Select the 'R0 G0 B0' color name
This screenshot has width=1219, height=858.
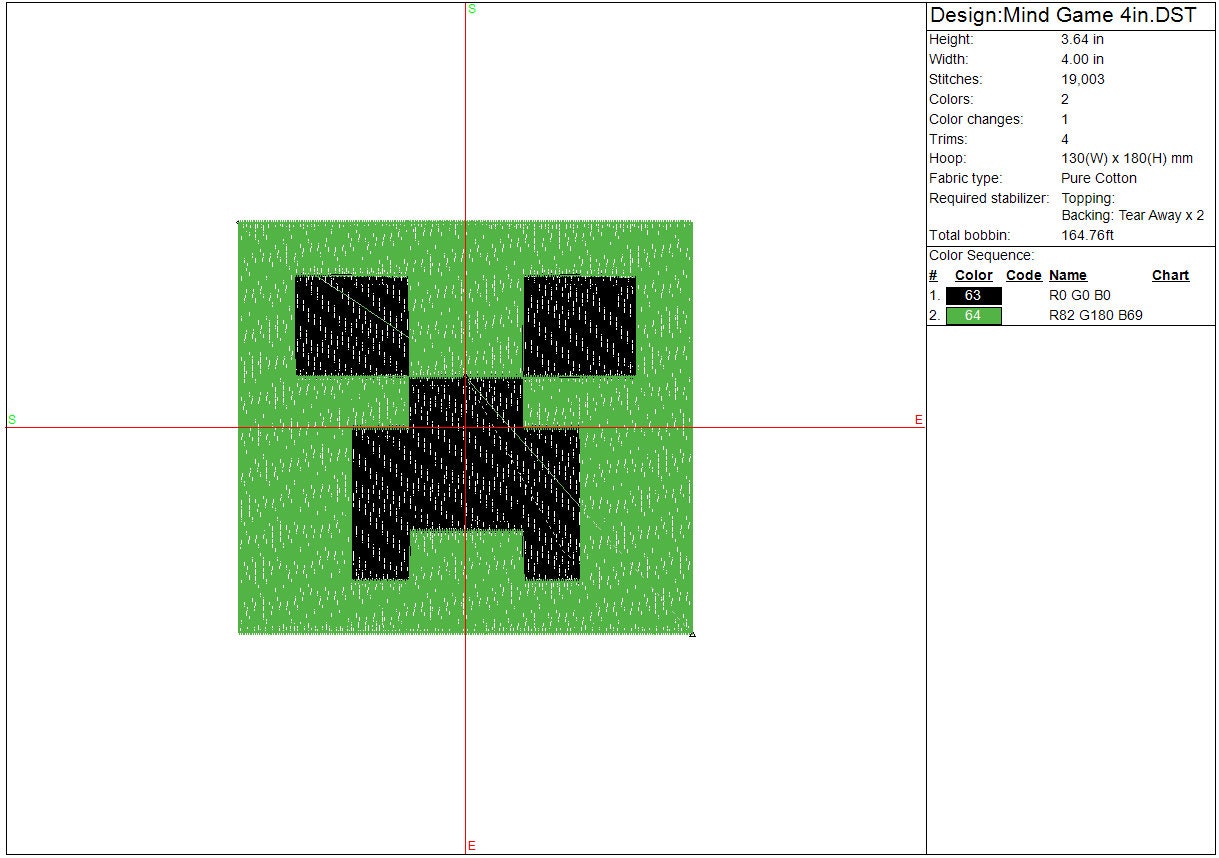point(1079,296)
